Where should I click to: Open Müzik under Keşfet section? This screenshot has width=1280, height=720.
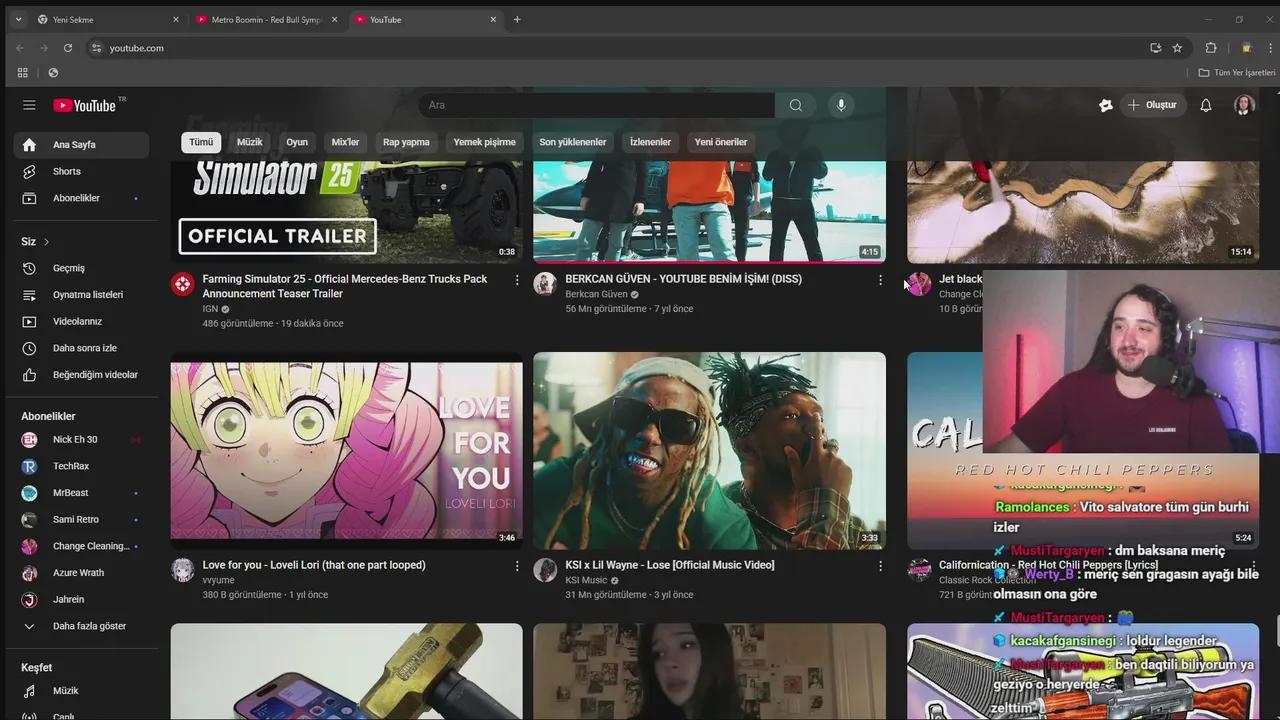pyautogui.click(x=81, y=691)
